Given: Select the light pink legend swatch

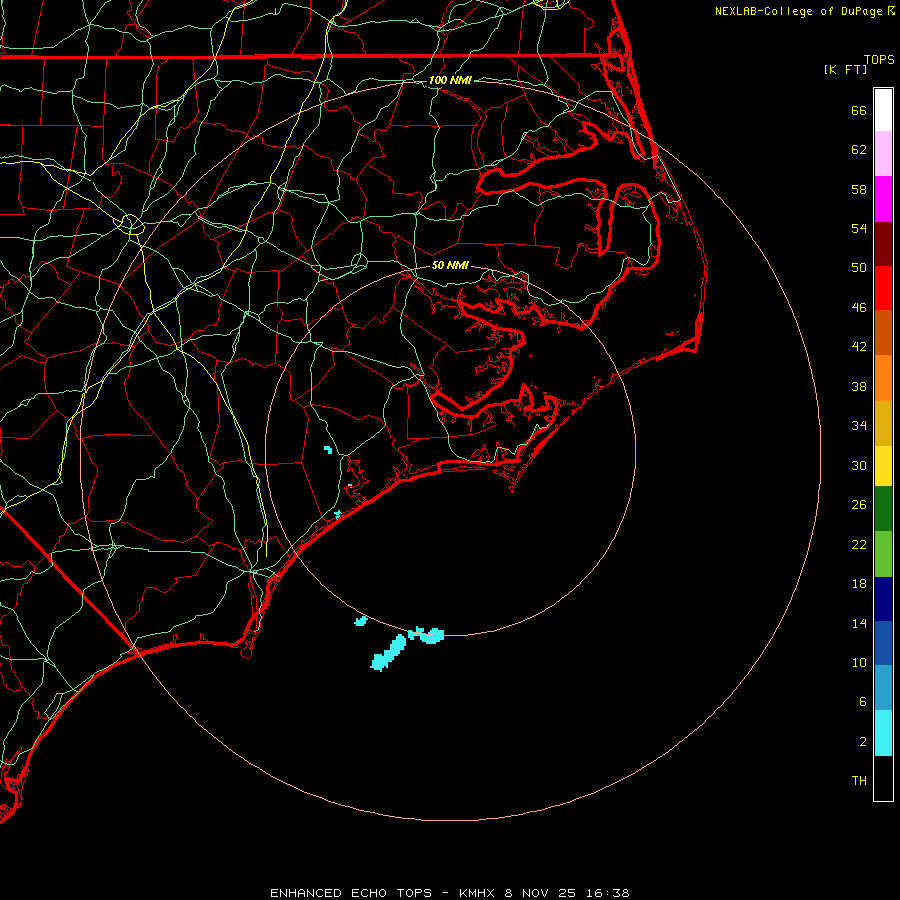Looking at the screenshot, I should point(883,154).
